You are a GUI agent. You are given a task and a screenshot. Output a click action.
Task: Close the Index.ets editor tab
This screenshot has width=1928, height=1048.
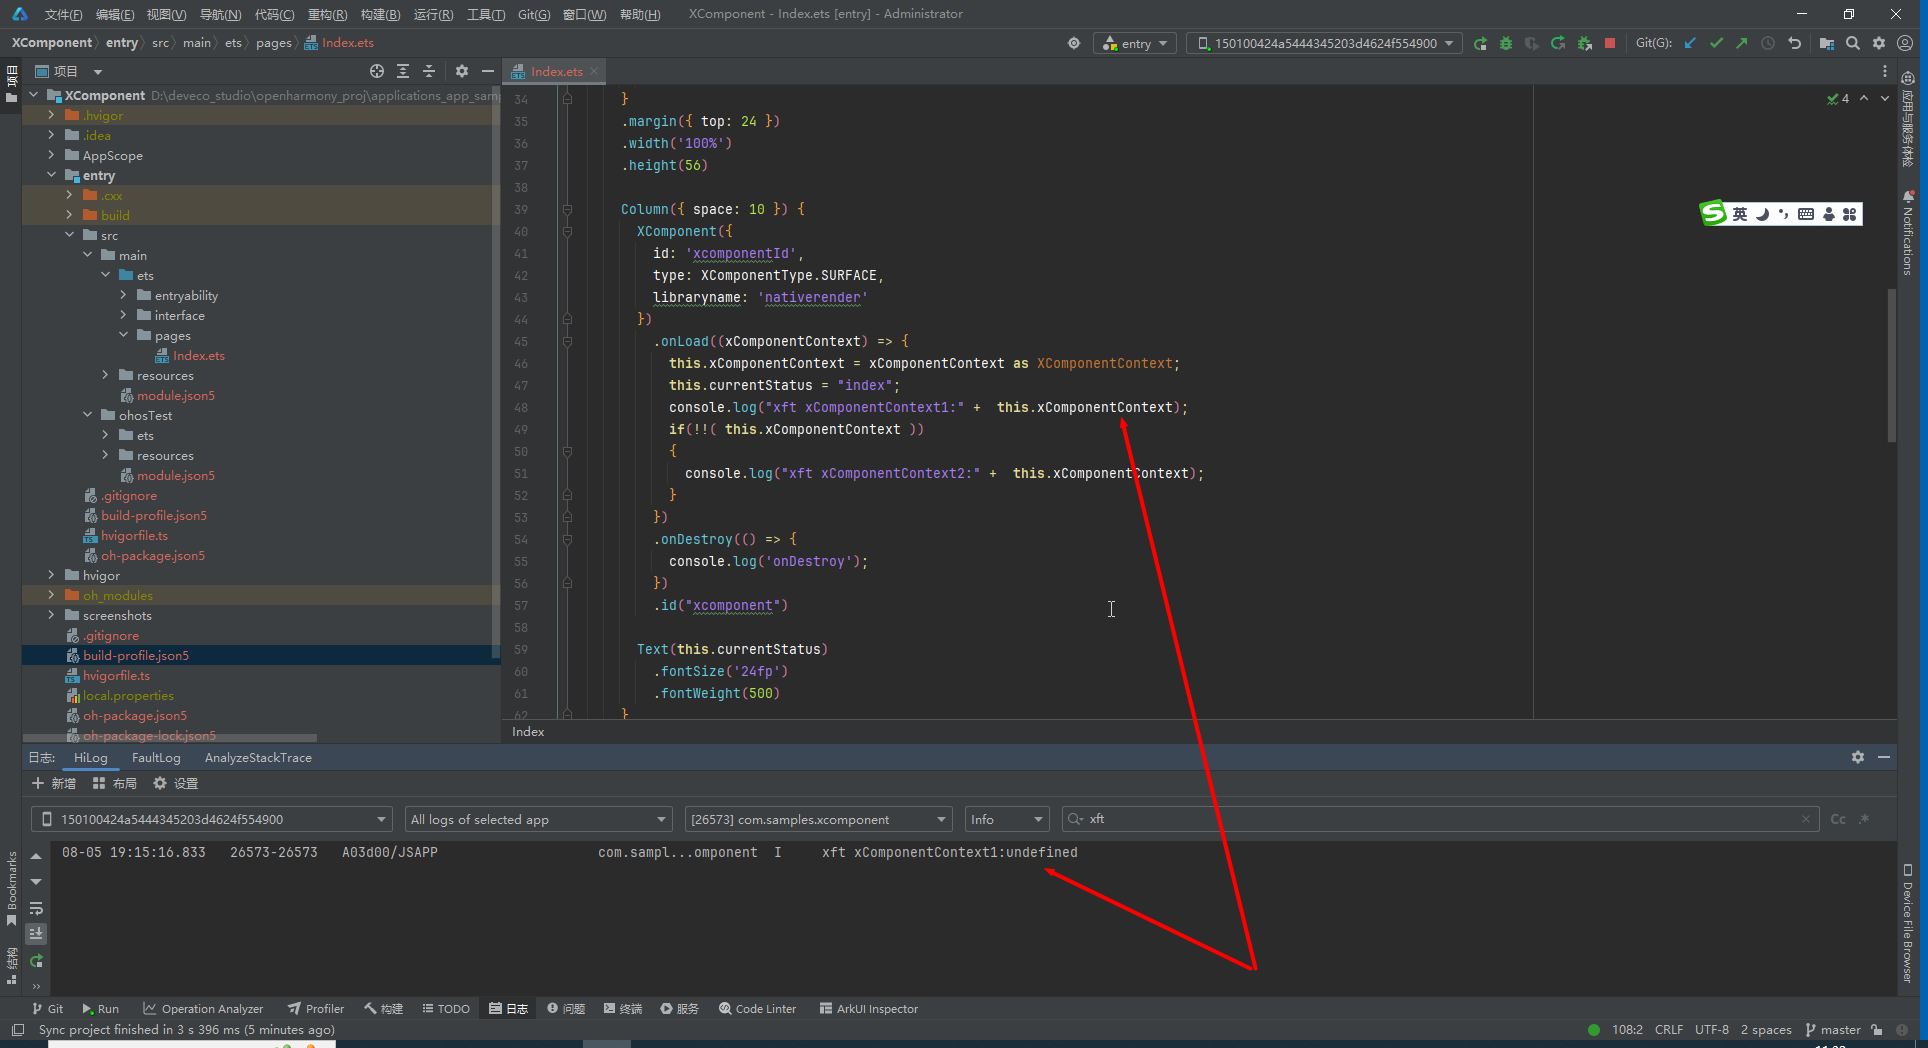[594, 71]
